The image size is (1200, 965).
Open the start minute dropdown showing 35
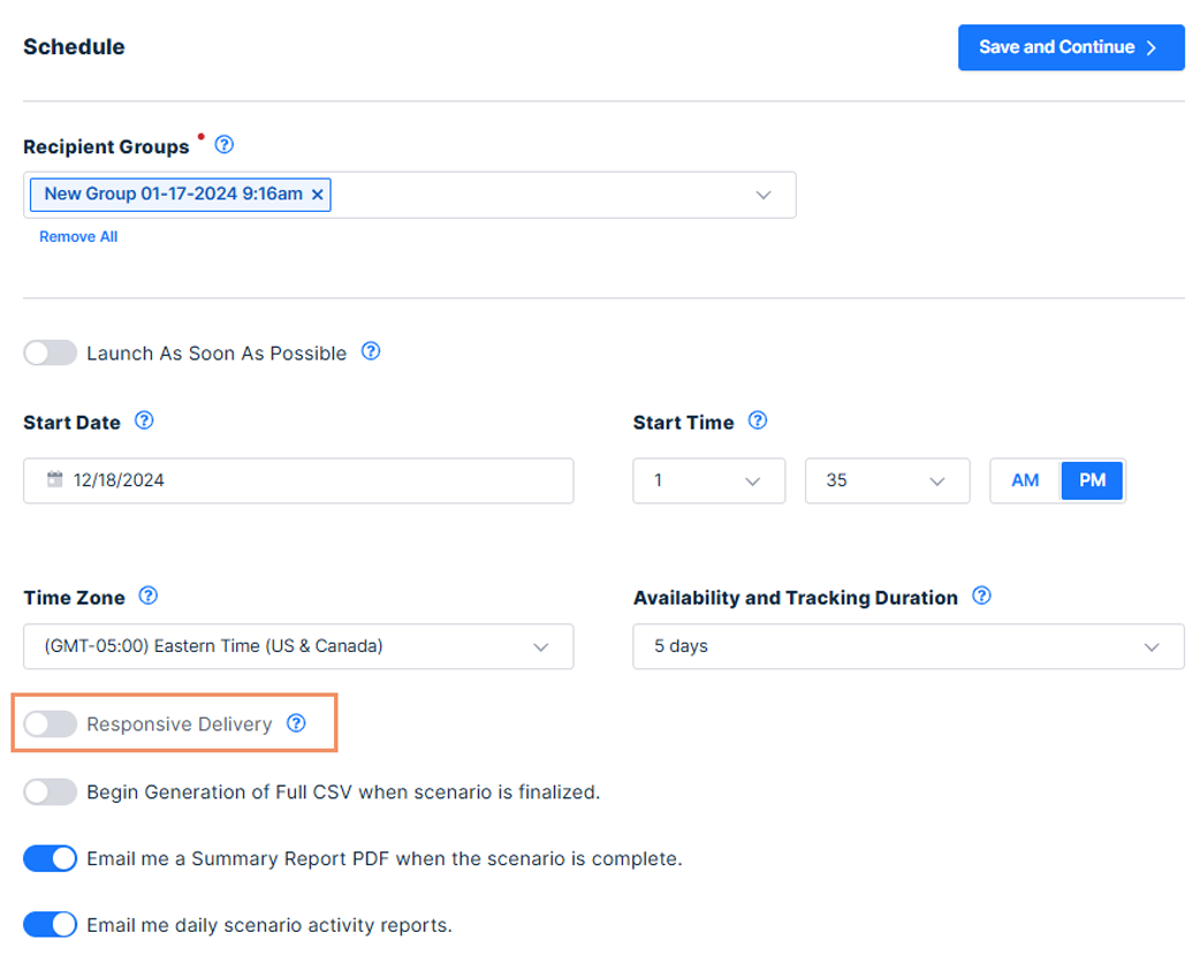[x=887, y=481]
